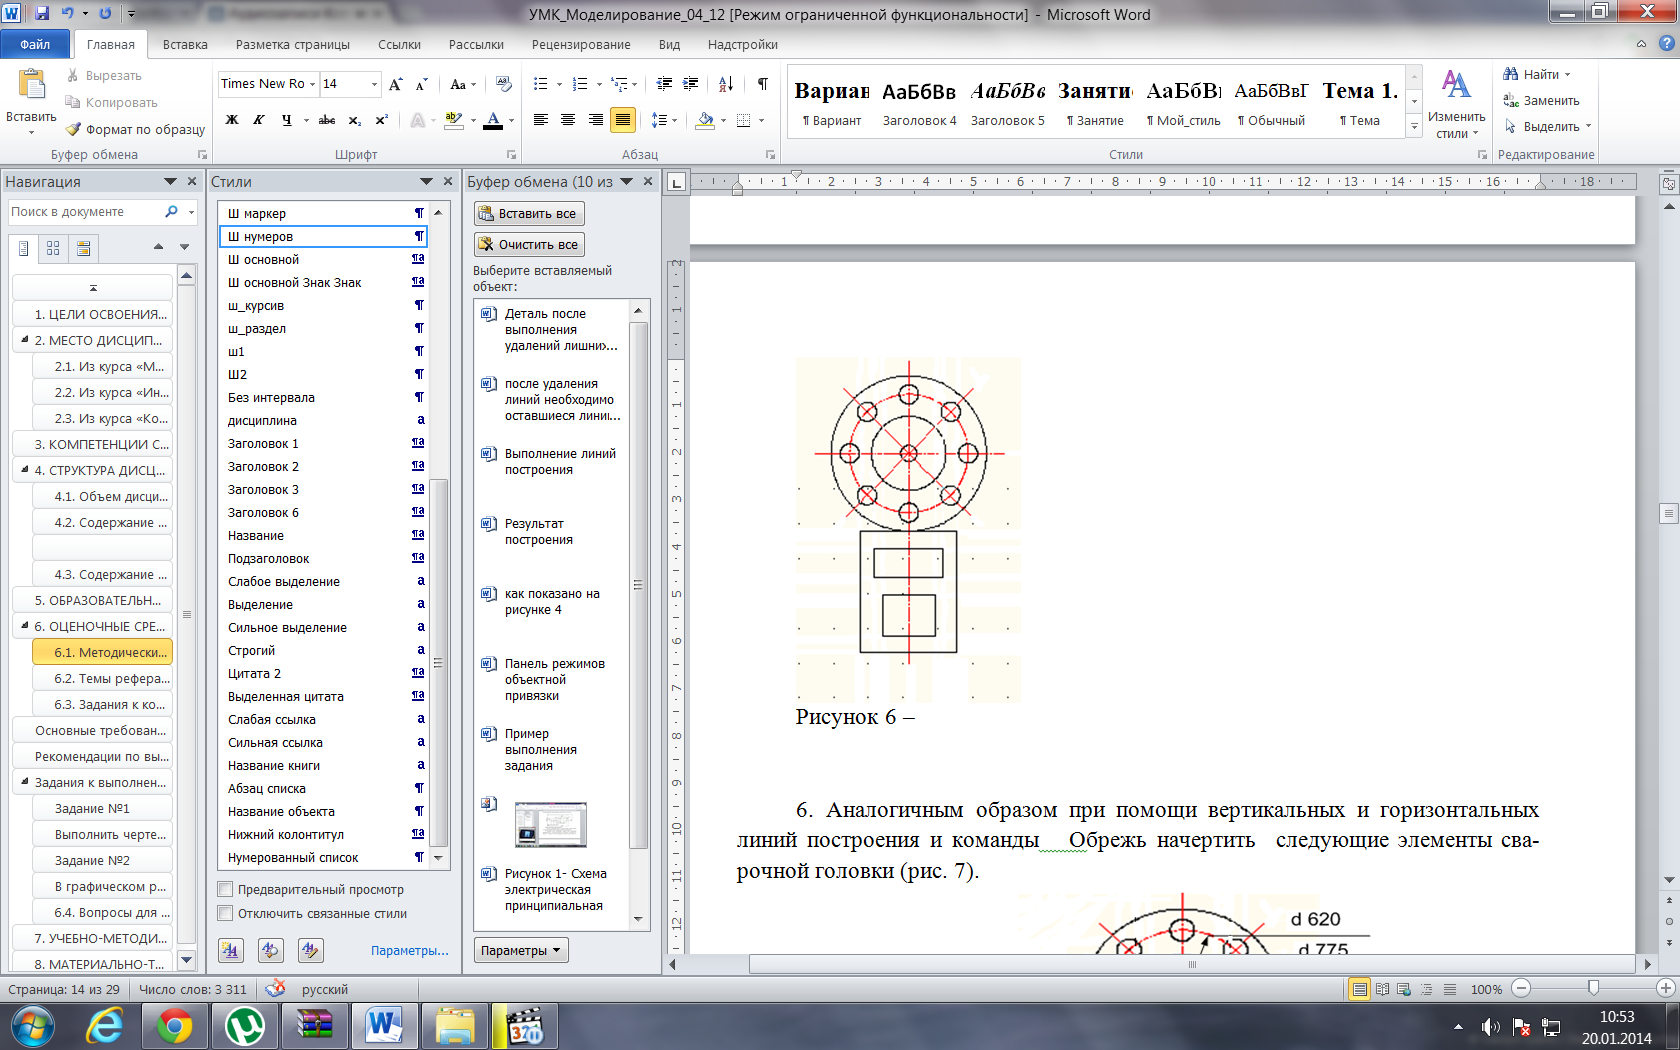Screen dimensions: 1680x1050
Task: Open the Файл tab
Action: coord(35,44)
